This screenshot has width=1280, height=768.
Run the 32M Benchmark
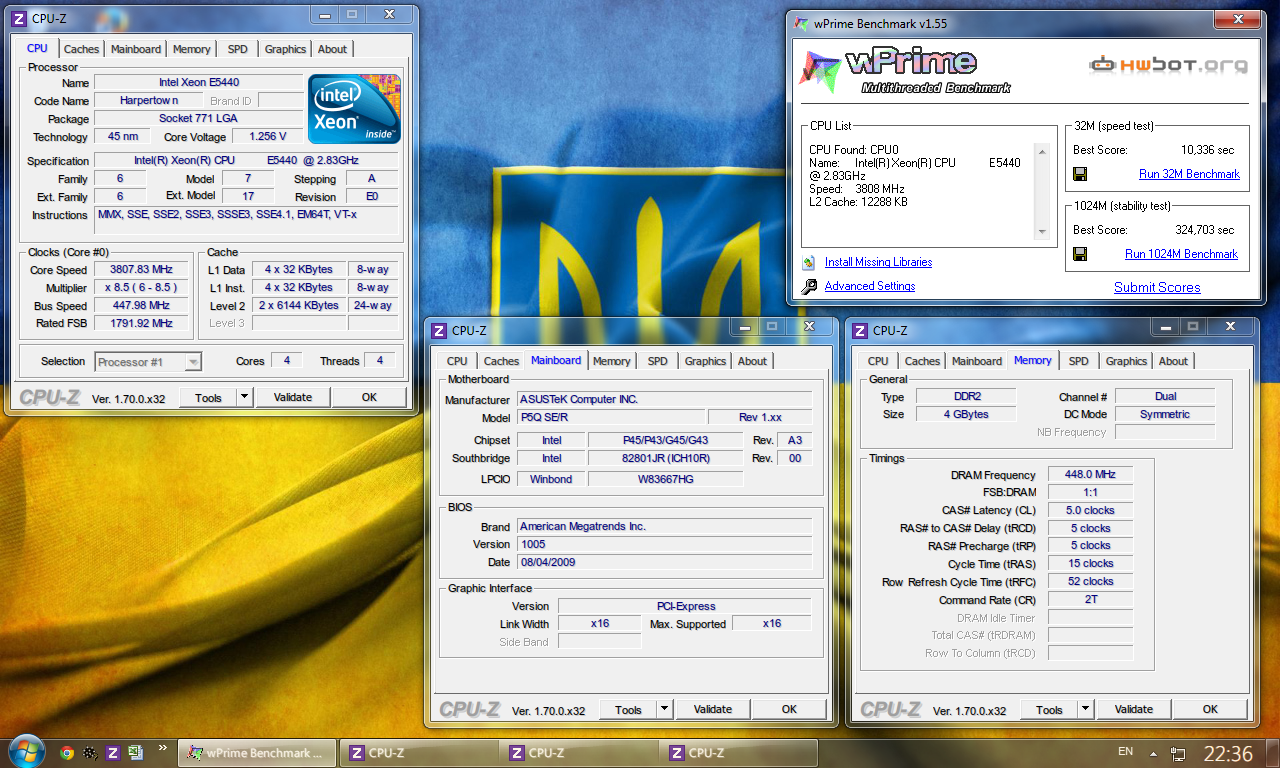1189,174
